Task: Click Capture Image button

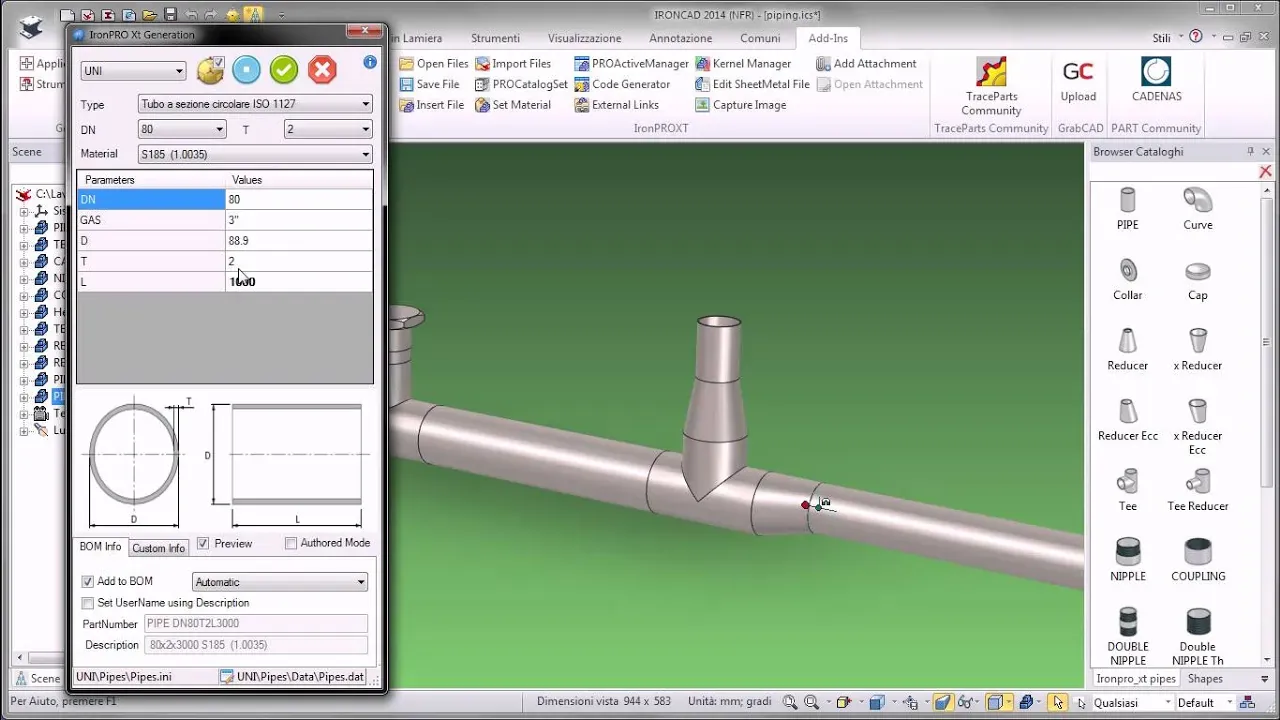Action: (741, 105)
